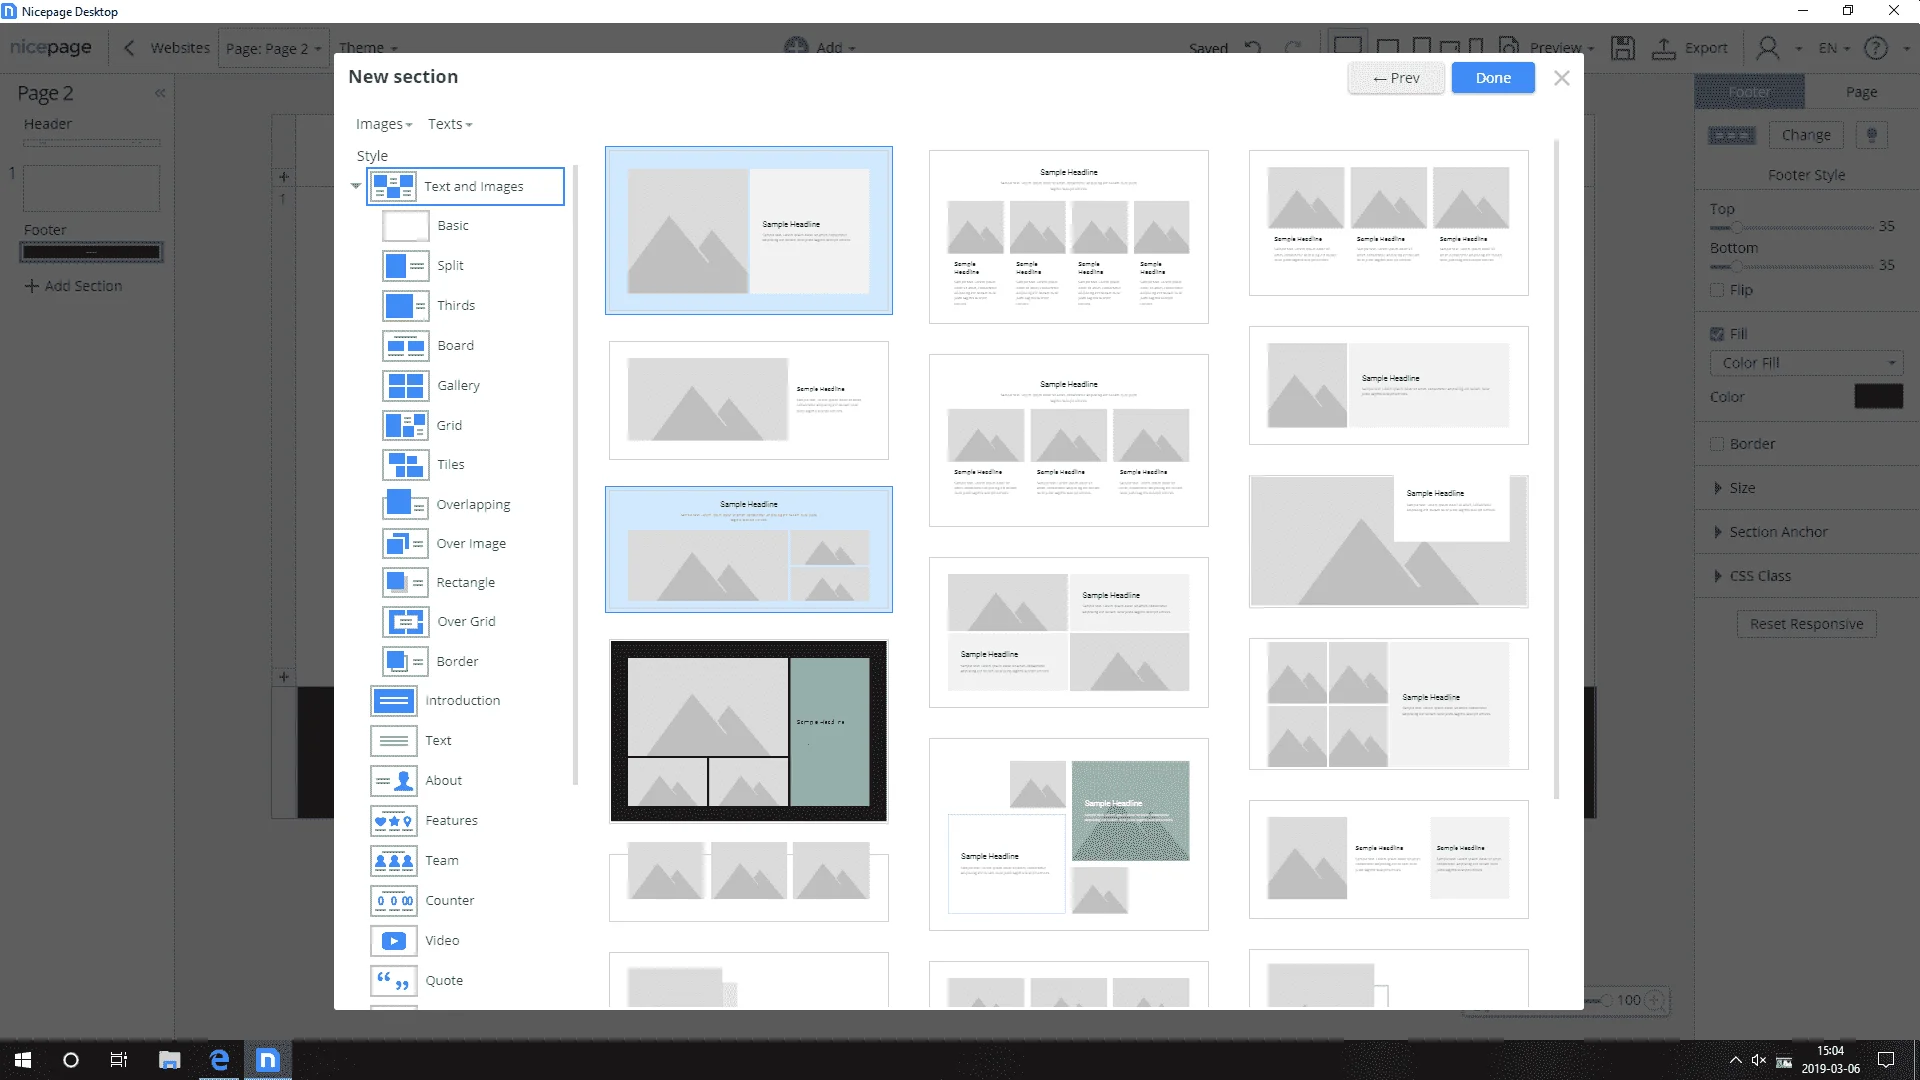Viewport: 1920px width, 1080px height.
Task: Select the Introduction category icon
Action: (x=393, y=701)
